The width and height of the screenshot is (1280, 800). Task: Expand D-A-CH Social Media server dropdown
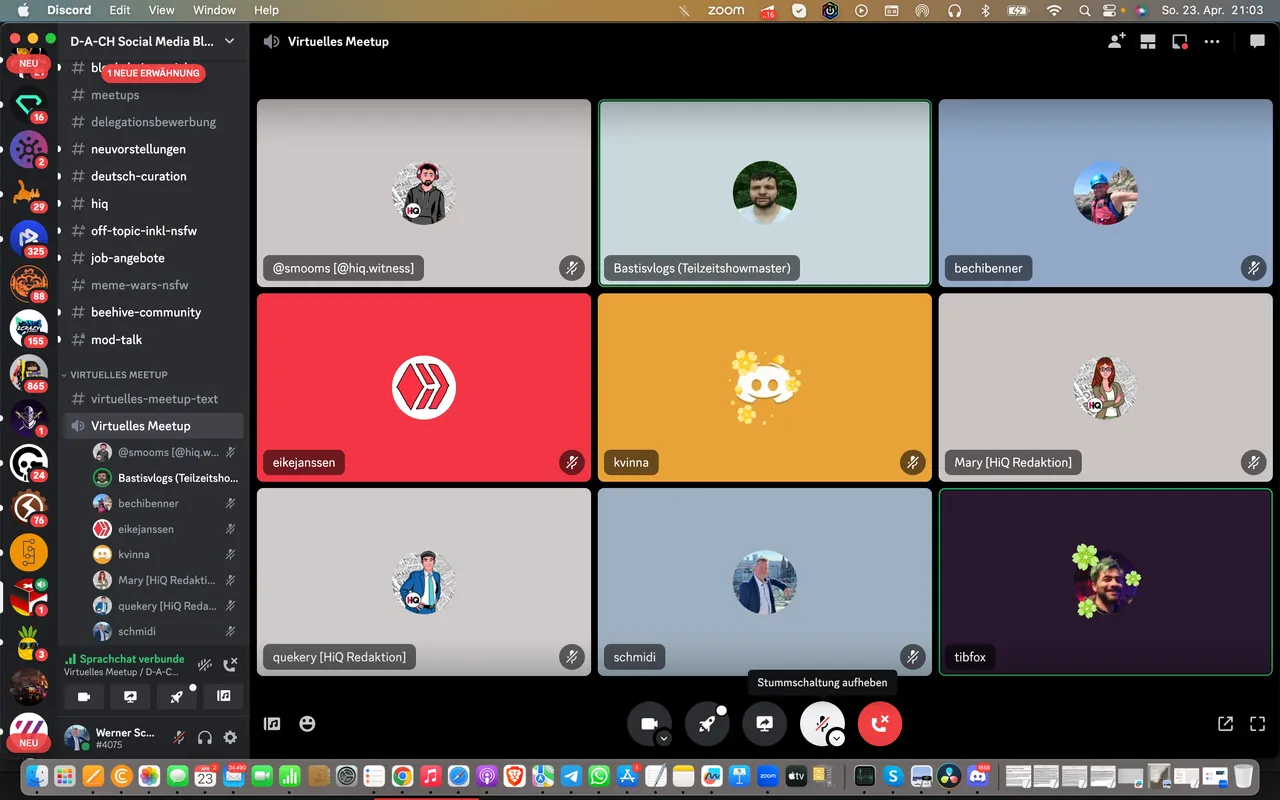point(151,41)
